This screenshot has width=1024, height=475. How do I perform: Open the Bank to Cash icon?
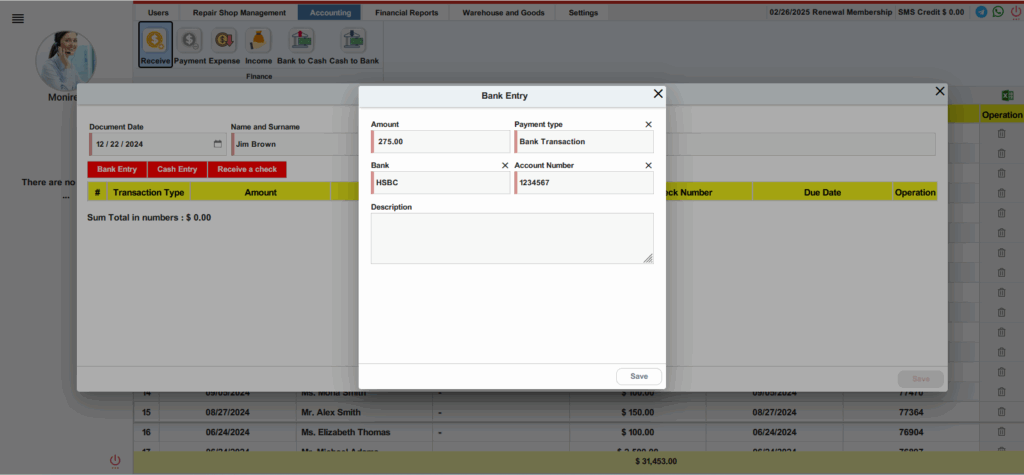click(x=301, y=46)
